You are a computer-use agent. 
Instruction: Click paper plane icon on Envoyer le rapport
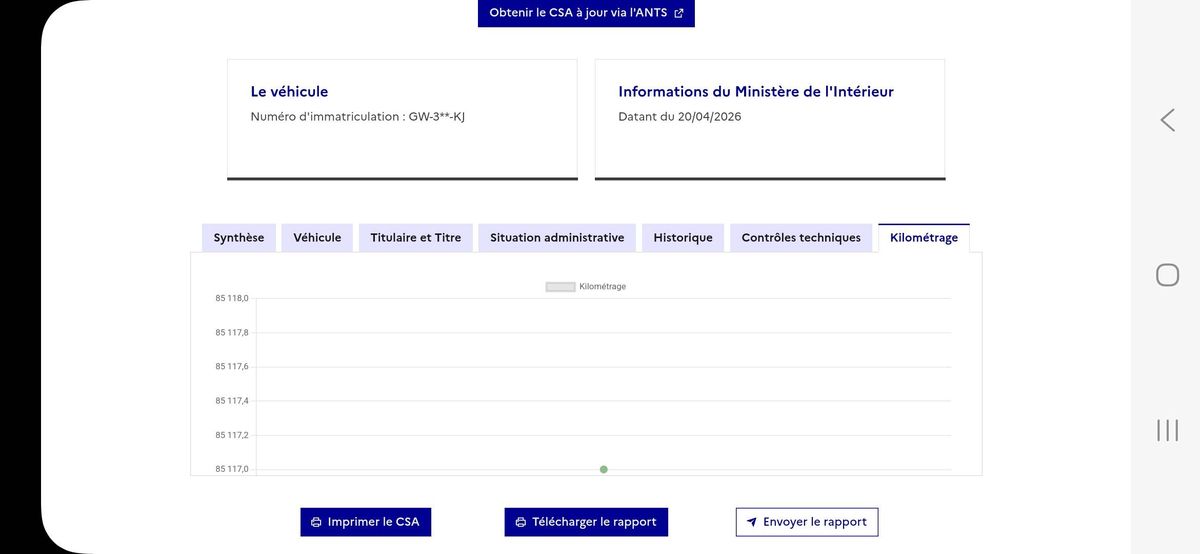click(x=752, y=522)
